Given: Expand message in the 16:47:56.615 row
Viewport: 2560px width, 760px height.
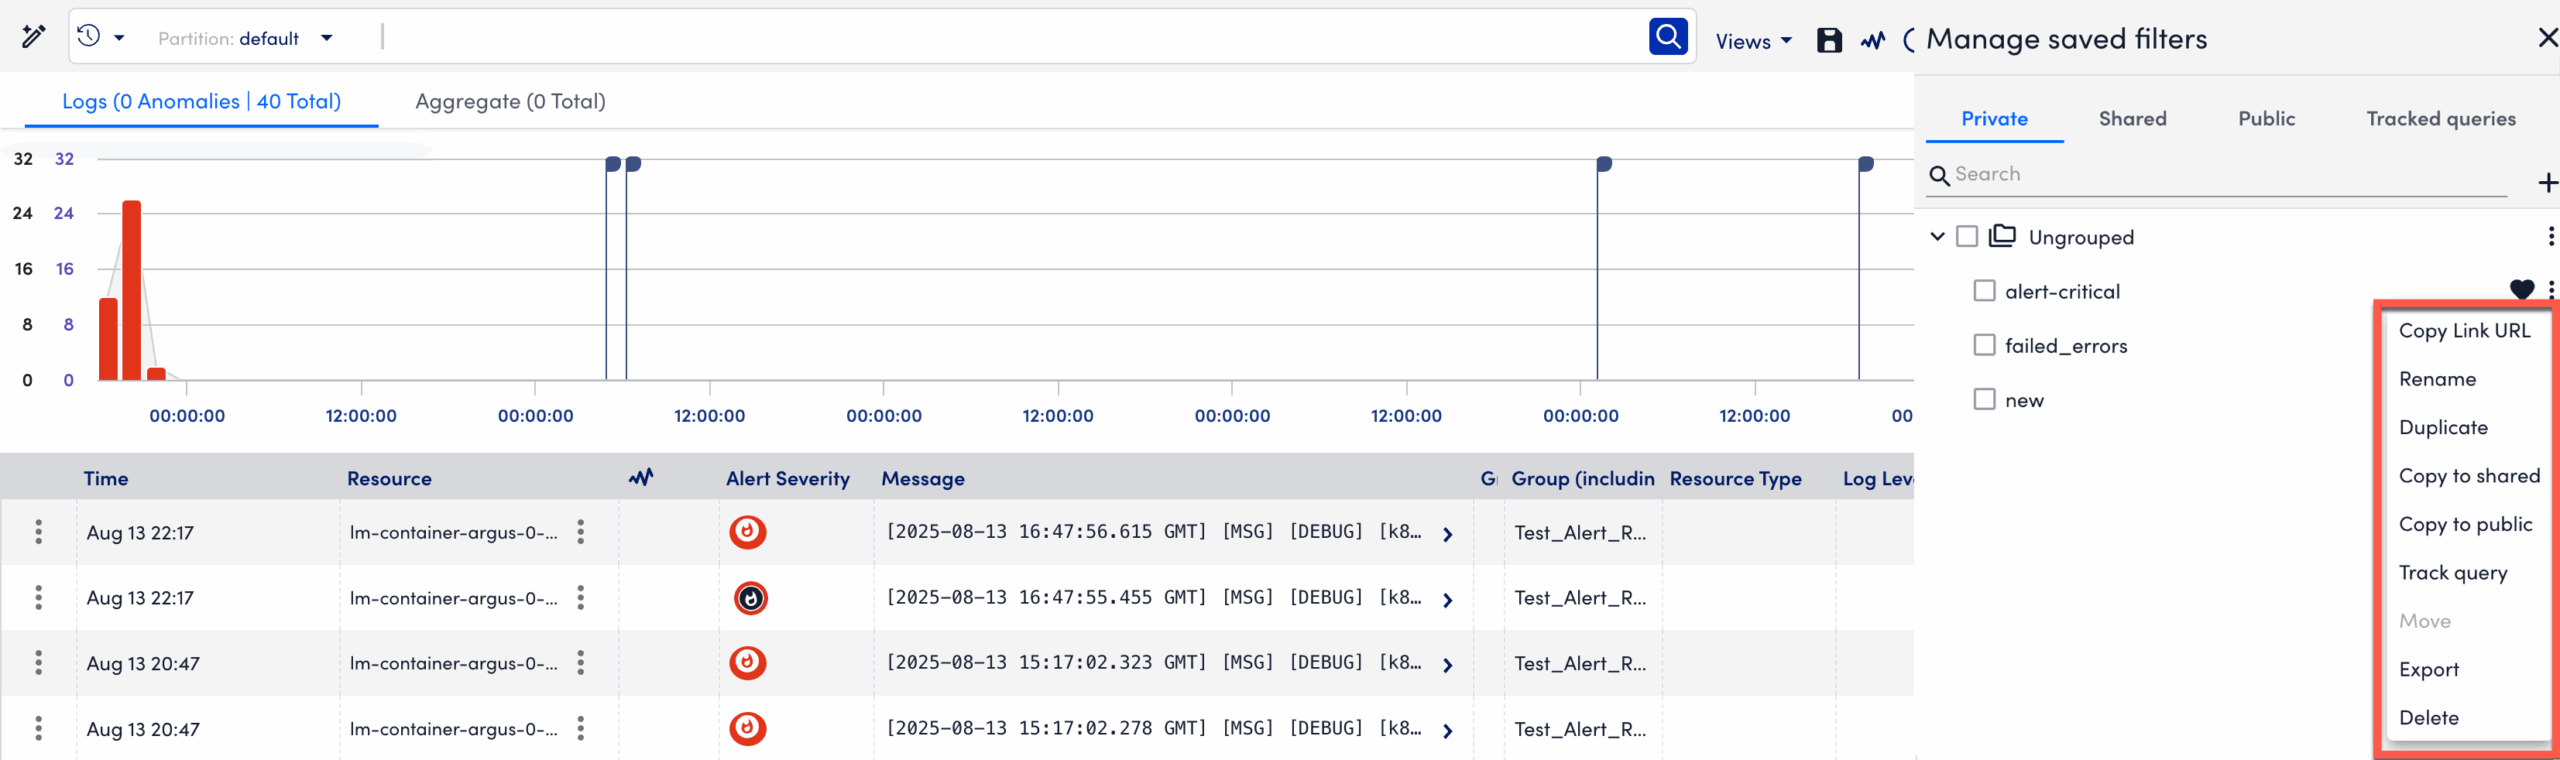Looking at the screenshot, I should [x=1447, y=534].
